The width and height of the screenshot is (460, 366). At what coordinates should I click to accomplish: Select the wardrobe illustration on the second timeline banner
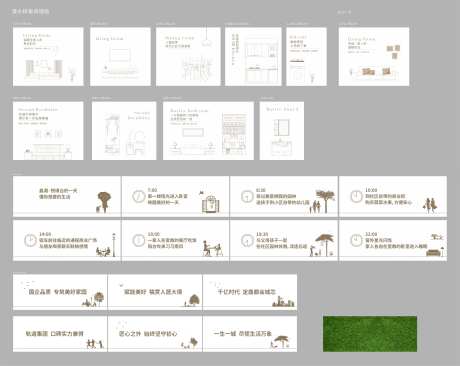pos(210,202)
